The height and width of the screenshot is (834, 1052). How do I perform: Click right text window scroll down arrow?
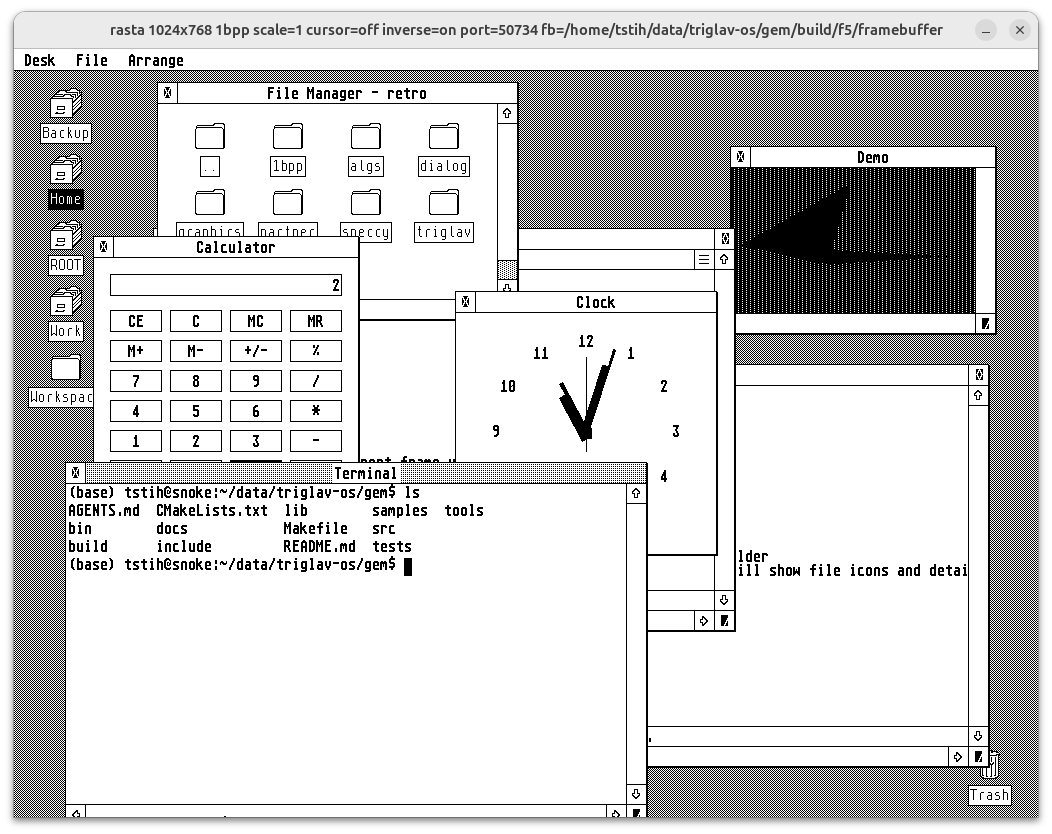pos(978,736)
